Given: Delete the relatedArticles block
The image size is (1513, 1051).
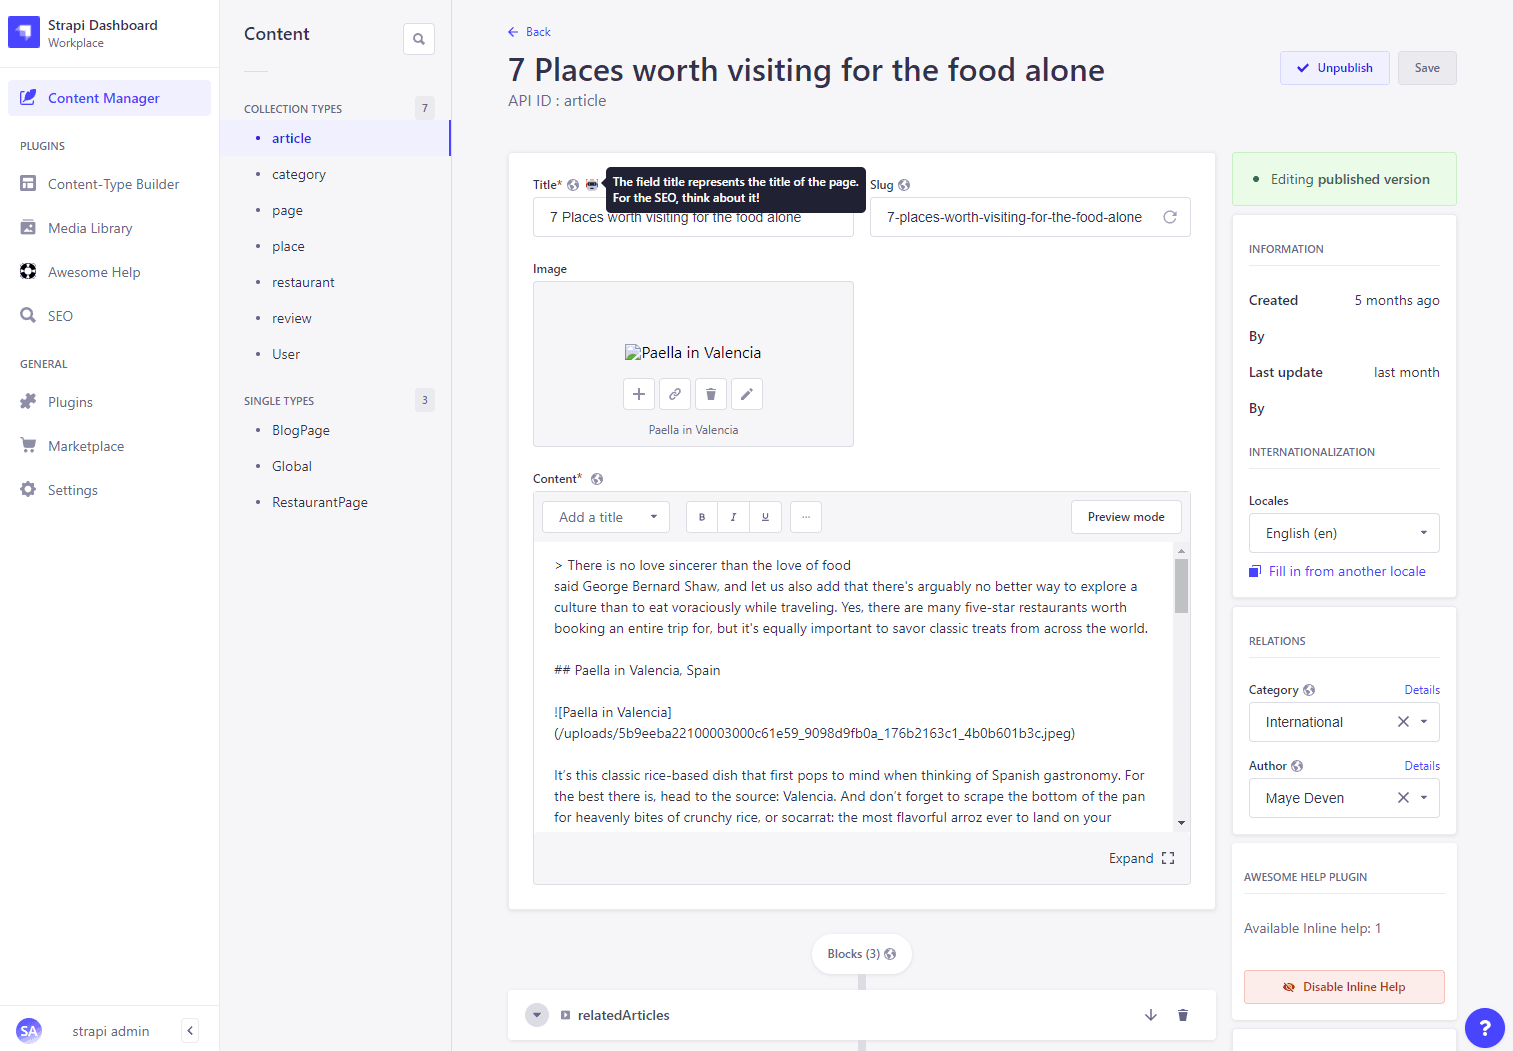Looking at the screenshot, I should point(1183,1015).
